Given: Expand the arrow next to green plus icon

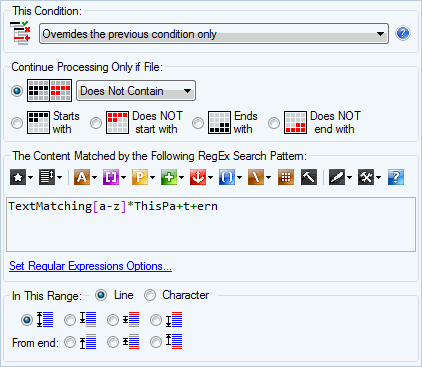Looking at the screenshot, I should coord(181,177).
